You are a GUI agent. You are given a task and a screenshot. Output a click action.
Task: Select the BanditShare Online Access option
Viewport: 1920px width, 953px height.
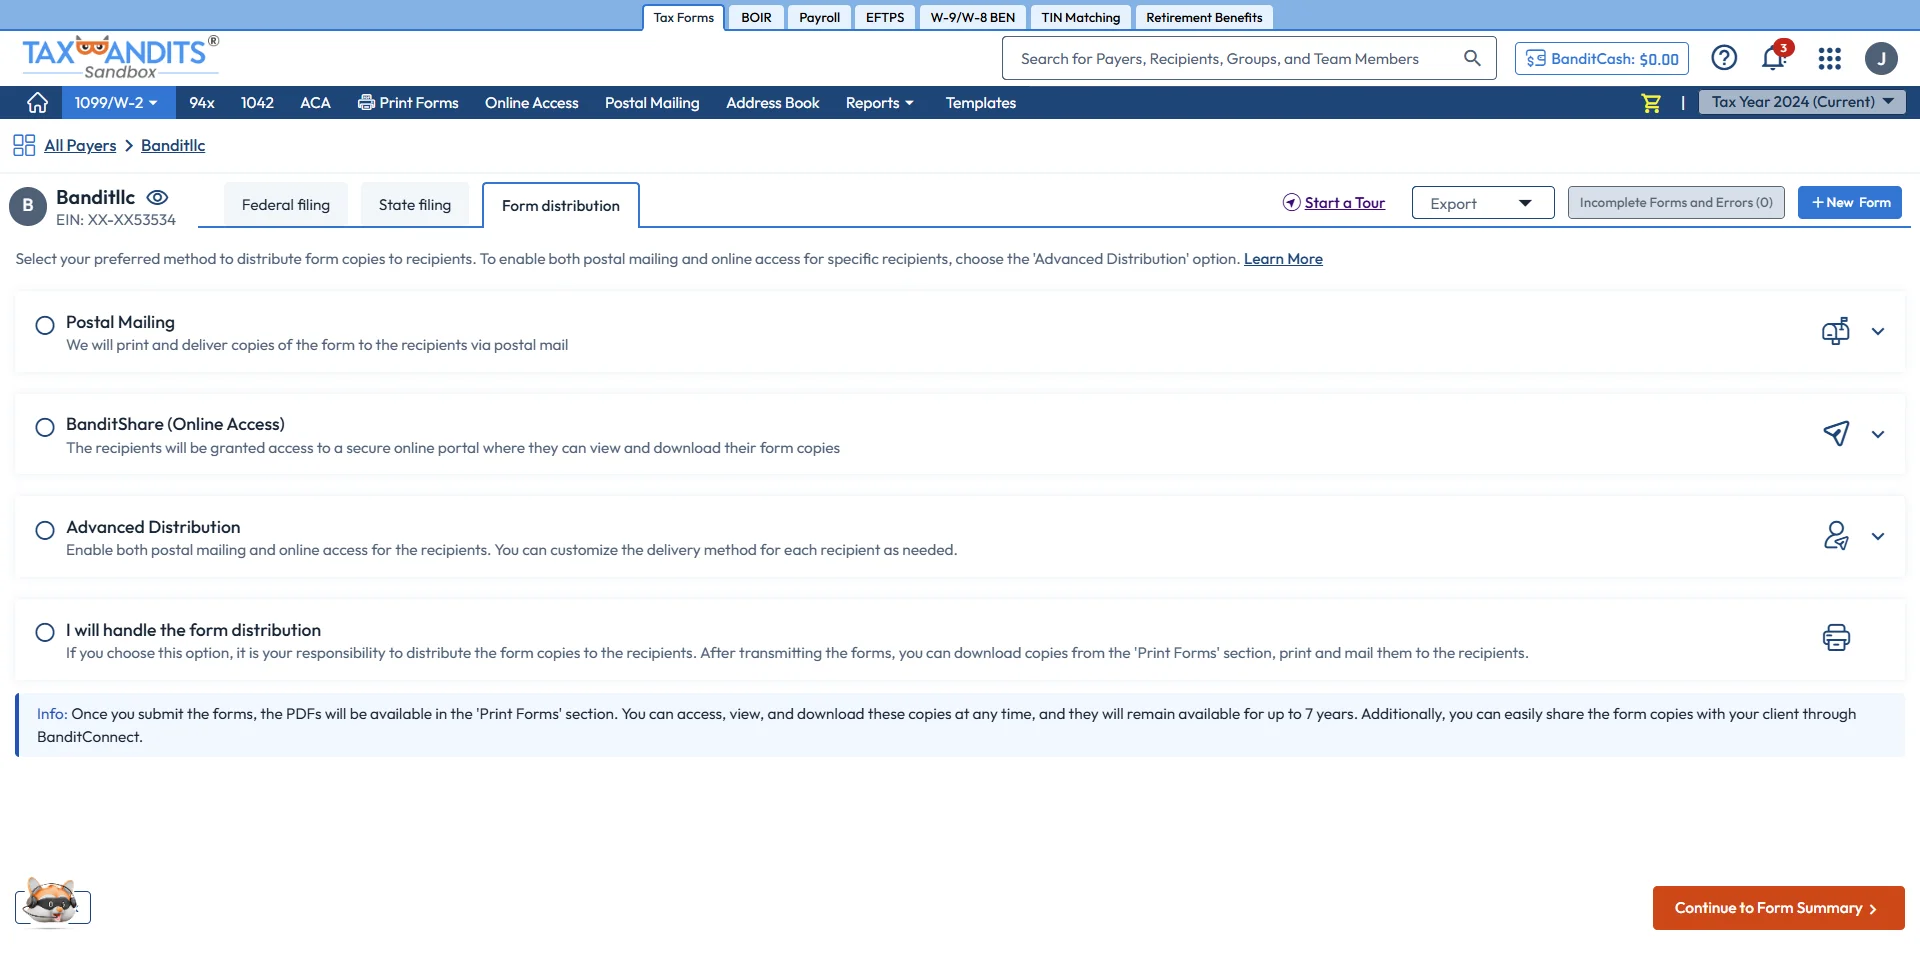click(44, 427)
